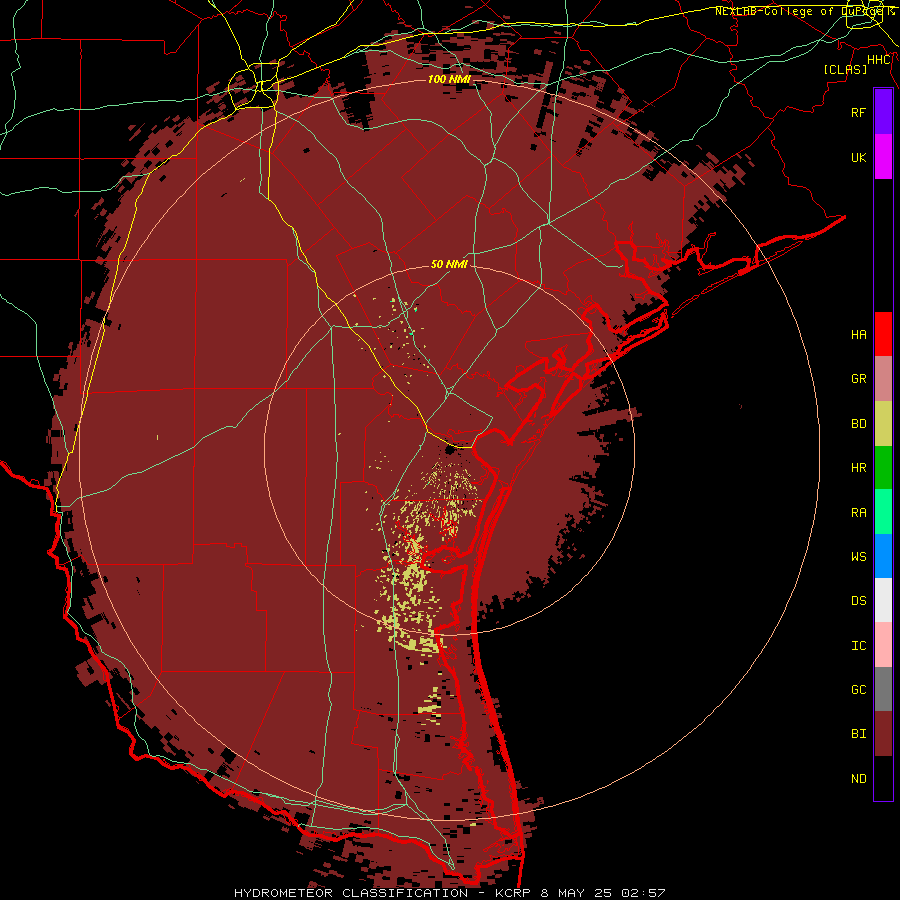Click the HR legend label
This screenshot has width=900, height=900.
pos(859,468)
